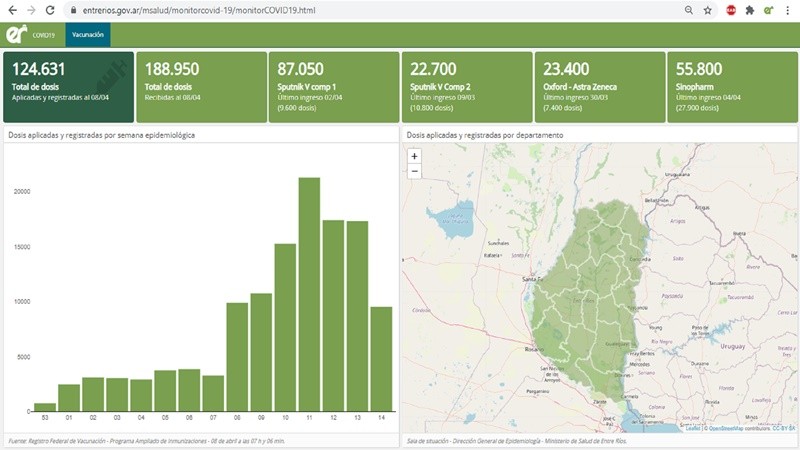This screenshot has width=800, height=450.
Task: Open the browser zoom magnifier icon
Action: 689,9
